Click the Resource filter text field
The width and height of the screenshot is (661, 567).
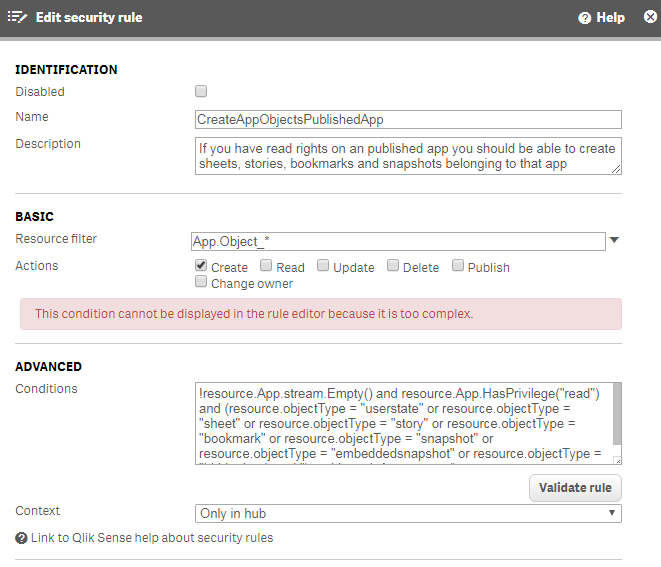[x=398, y=241]
